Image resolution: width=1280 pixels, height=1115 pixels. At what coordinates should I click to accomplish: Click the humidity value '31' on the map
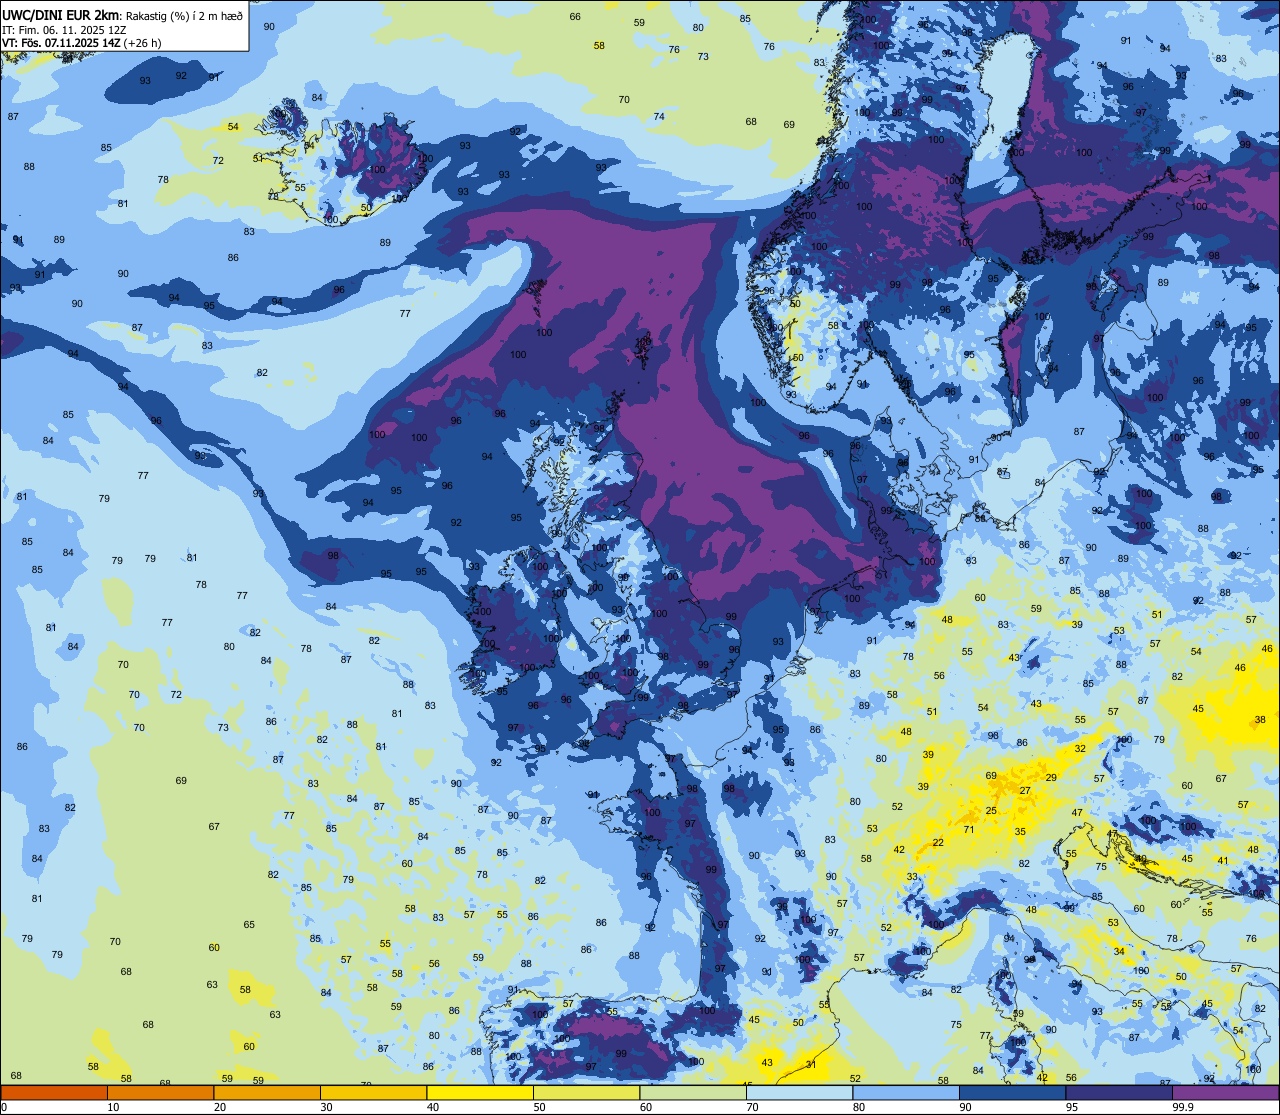[811, 1065]
